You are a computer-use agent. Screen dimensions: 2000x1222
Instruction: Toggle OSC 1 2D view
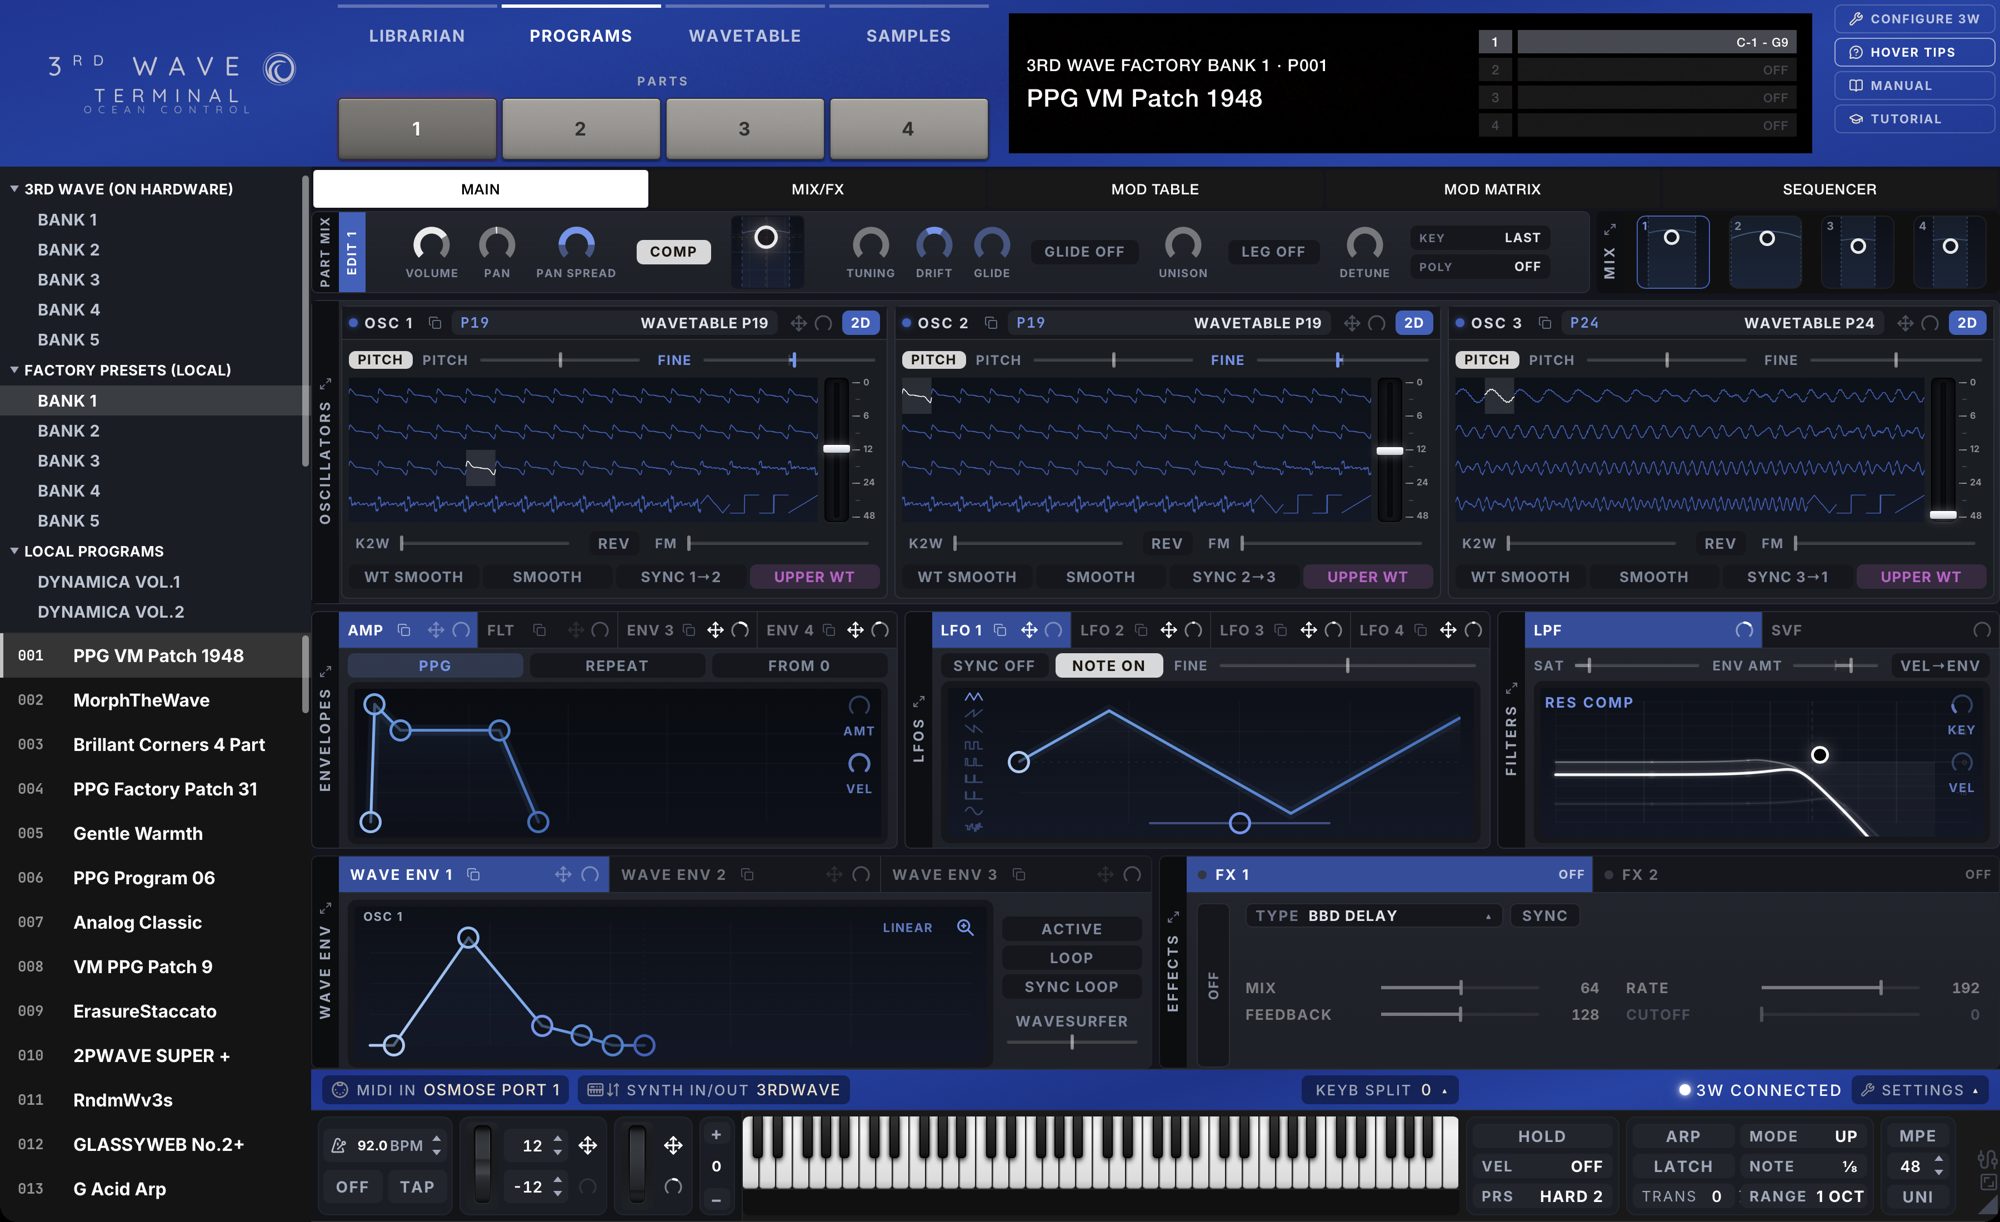(x=861, y=323)
